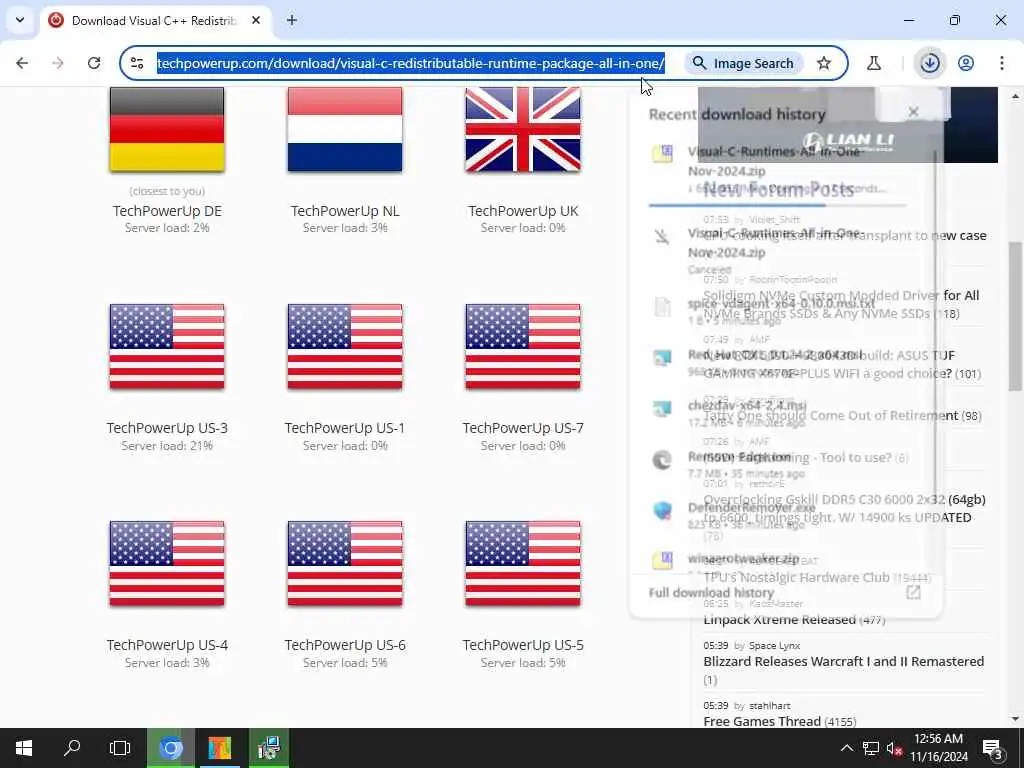1024x768 pixels.
Task: Open the installer app taskbar icon
Action: [268, 748]
